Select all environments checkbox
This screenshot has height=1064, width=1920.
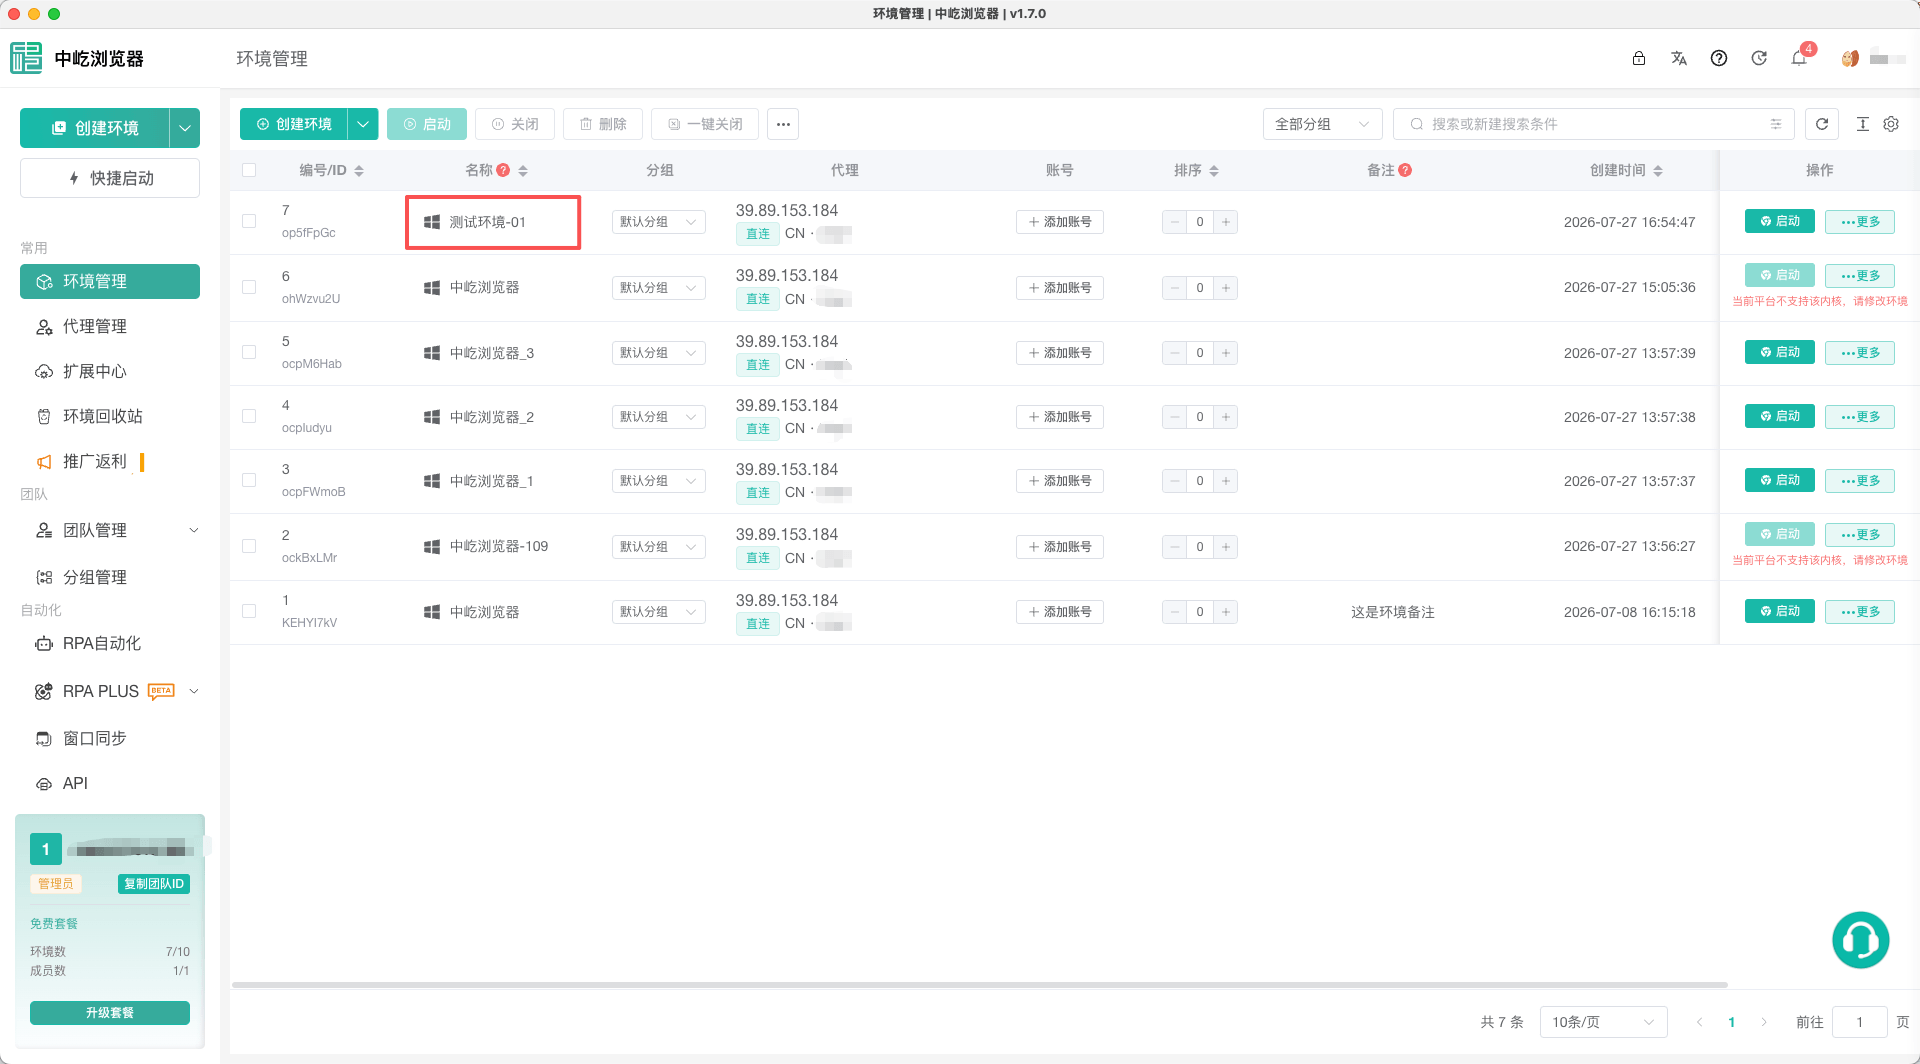coord(249,170)
